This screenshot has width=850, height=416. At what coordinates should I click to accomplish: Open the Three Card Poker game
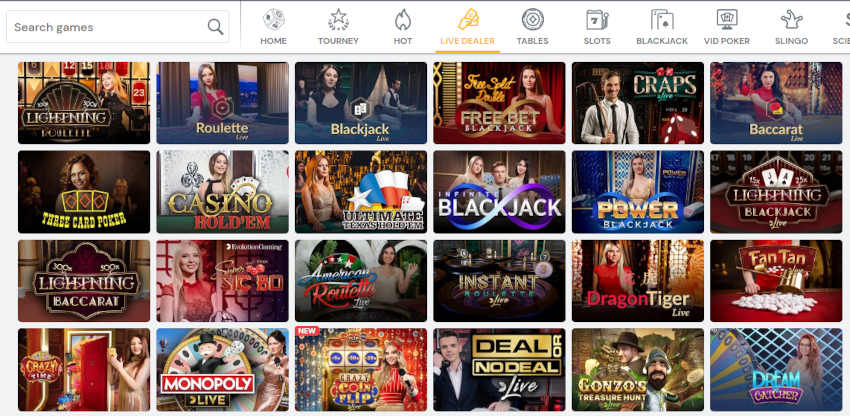[x=84, y=191]
